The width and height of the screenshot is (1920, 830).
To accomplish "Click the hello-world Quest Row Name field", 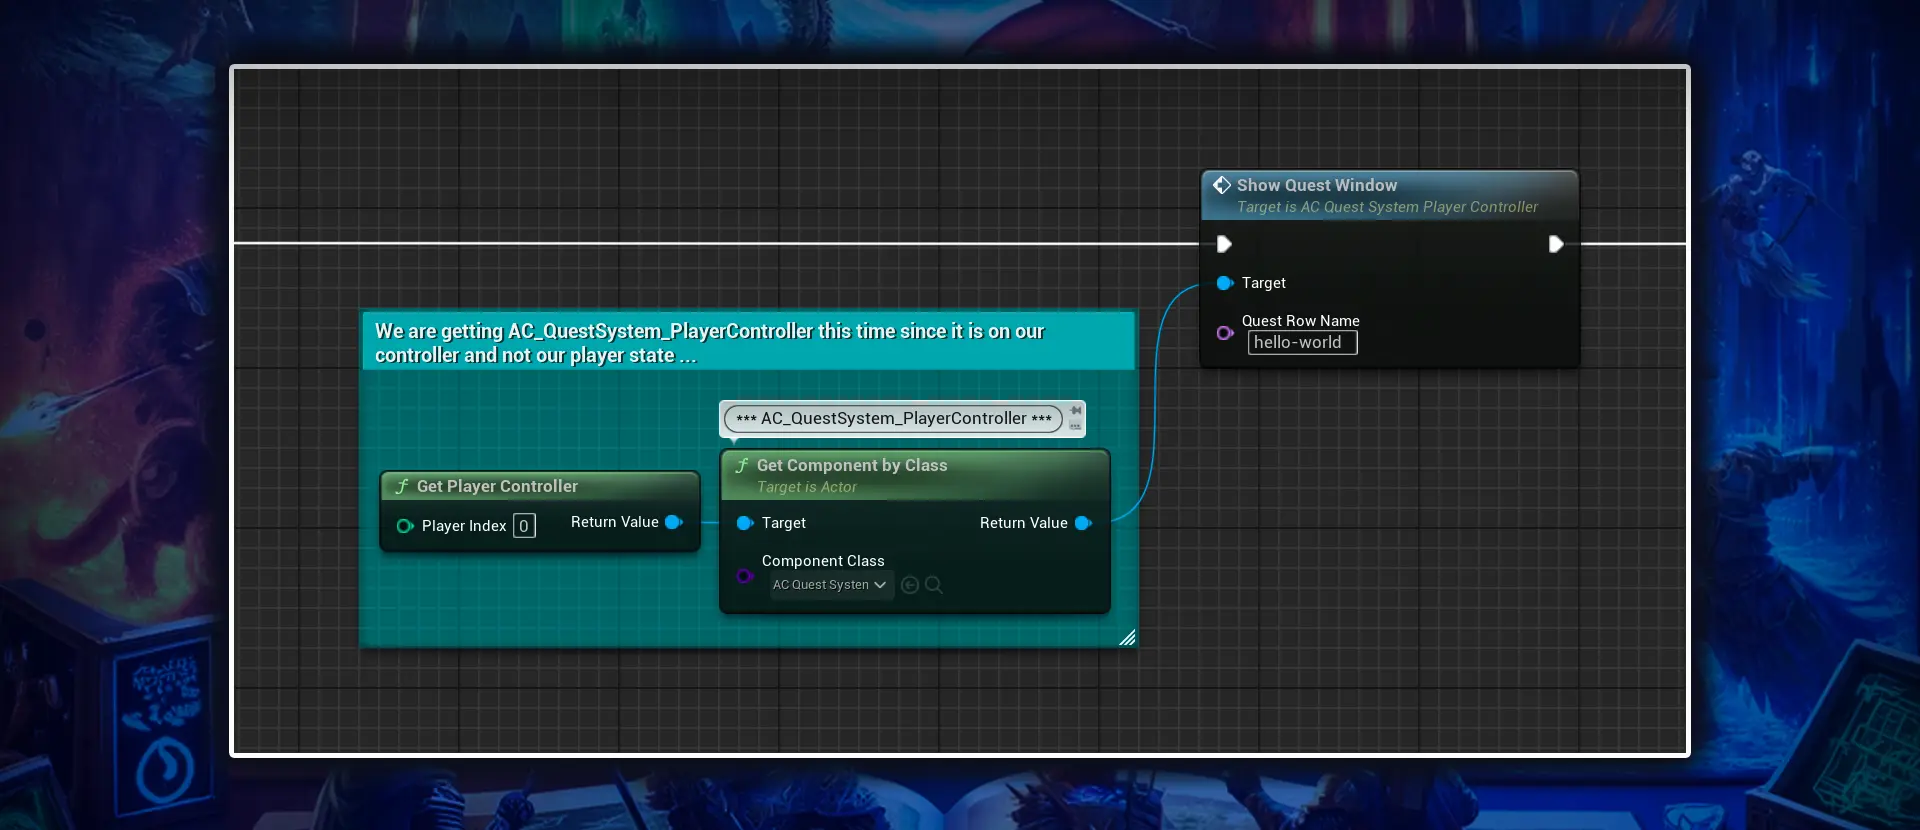I will [1303, 342].
